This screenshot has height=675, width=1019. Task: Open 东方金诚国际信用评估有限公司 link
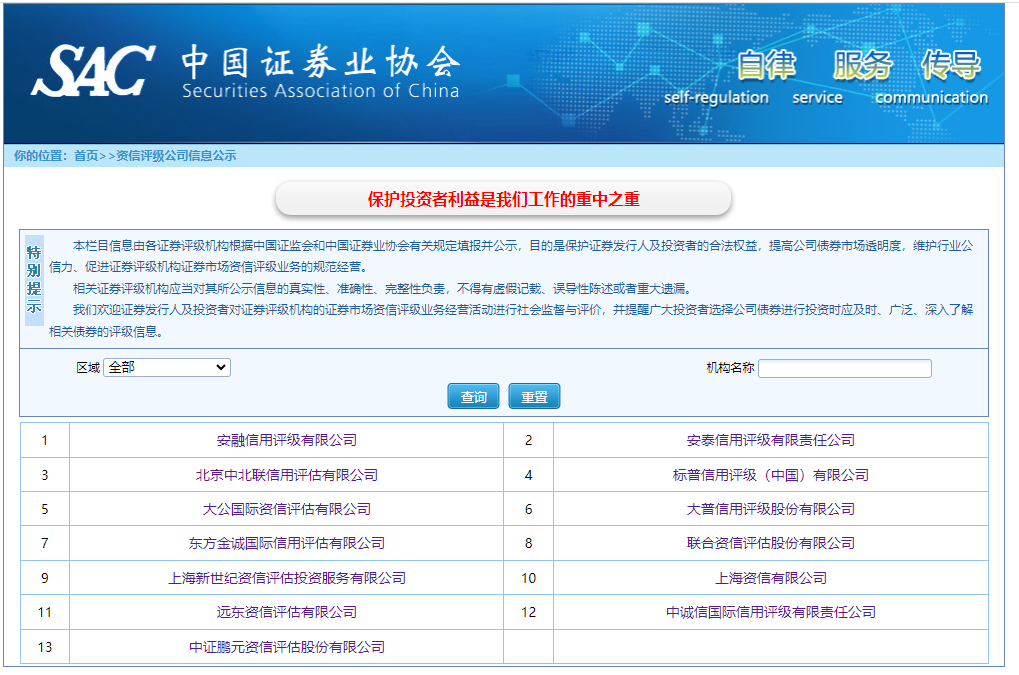click(287, 543)
